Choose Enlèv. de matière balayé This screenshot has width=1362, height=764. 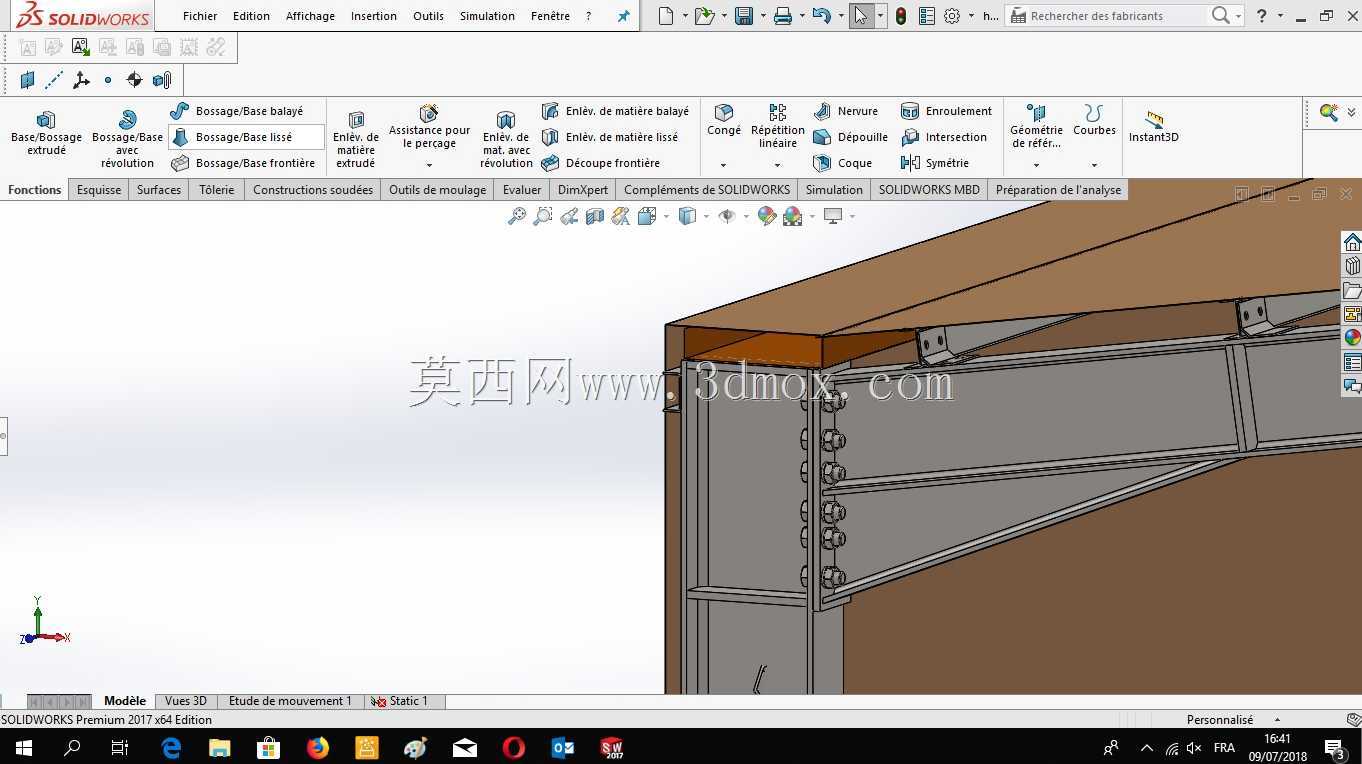point(615,111)
